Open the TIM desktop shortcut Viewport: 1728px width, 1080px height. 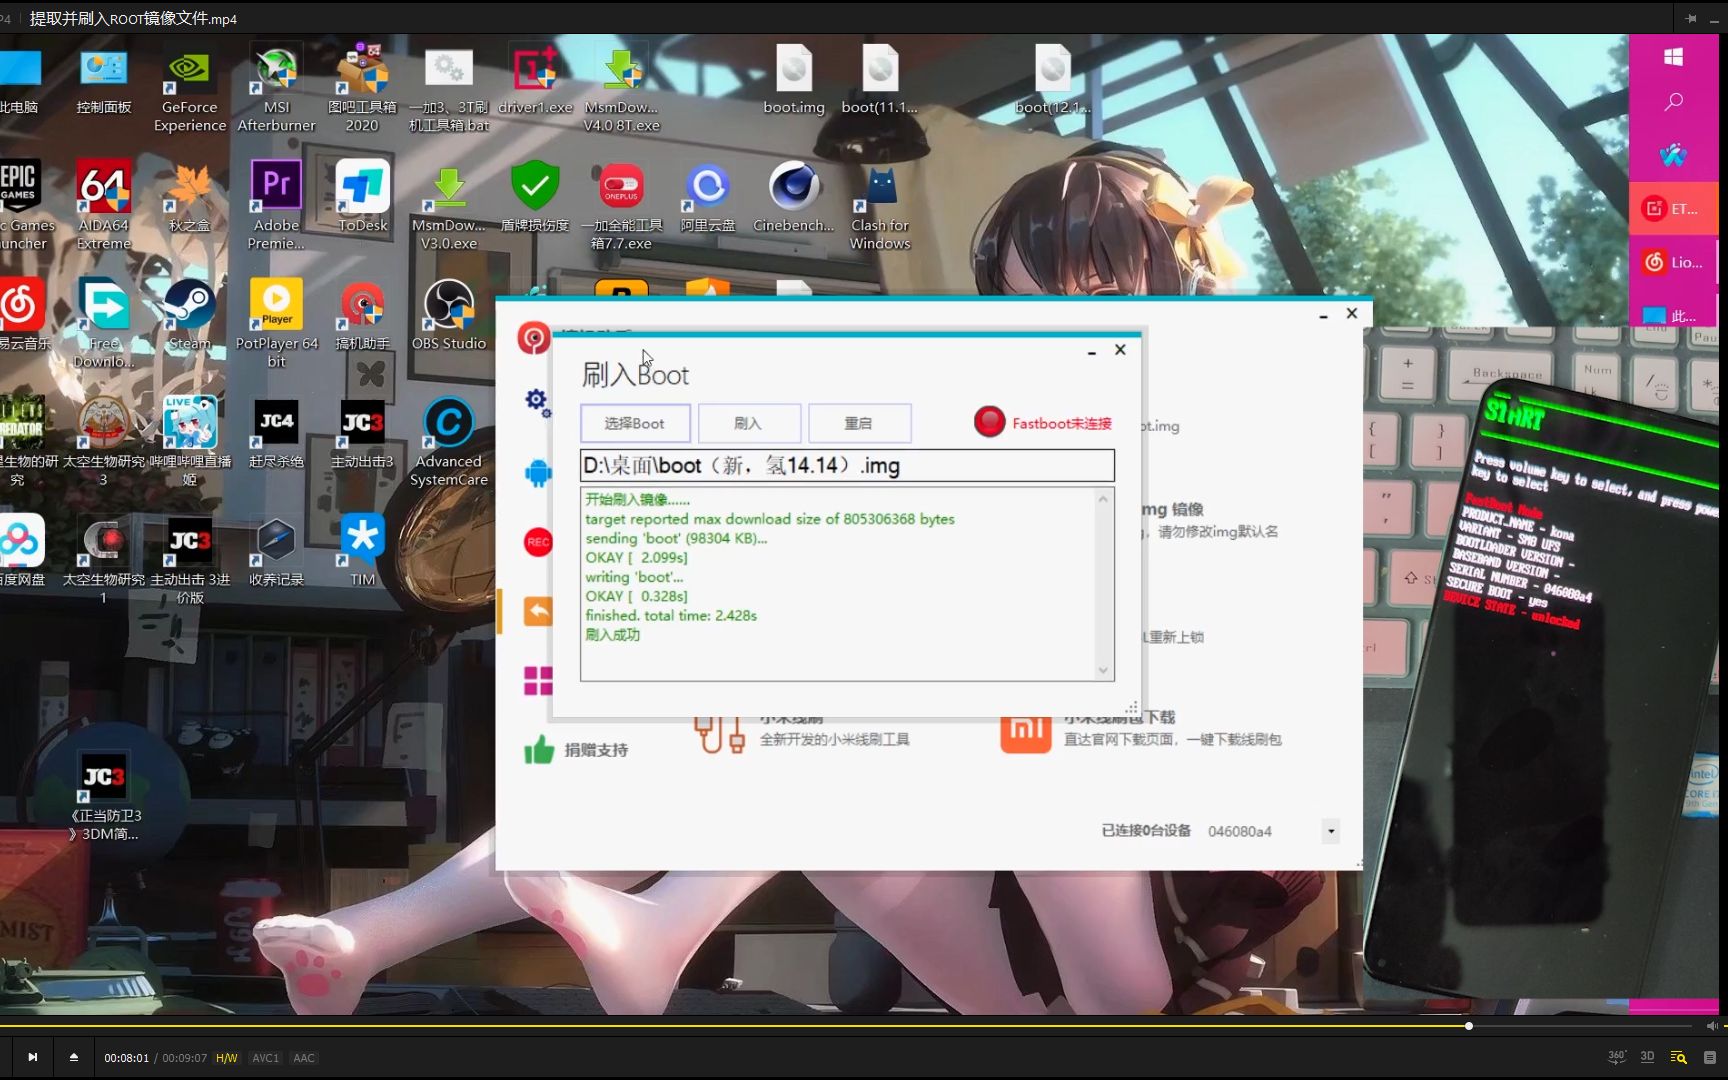coord(362,551)
